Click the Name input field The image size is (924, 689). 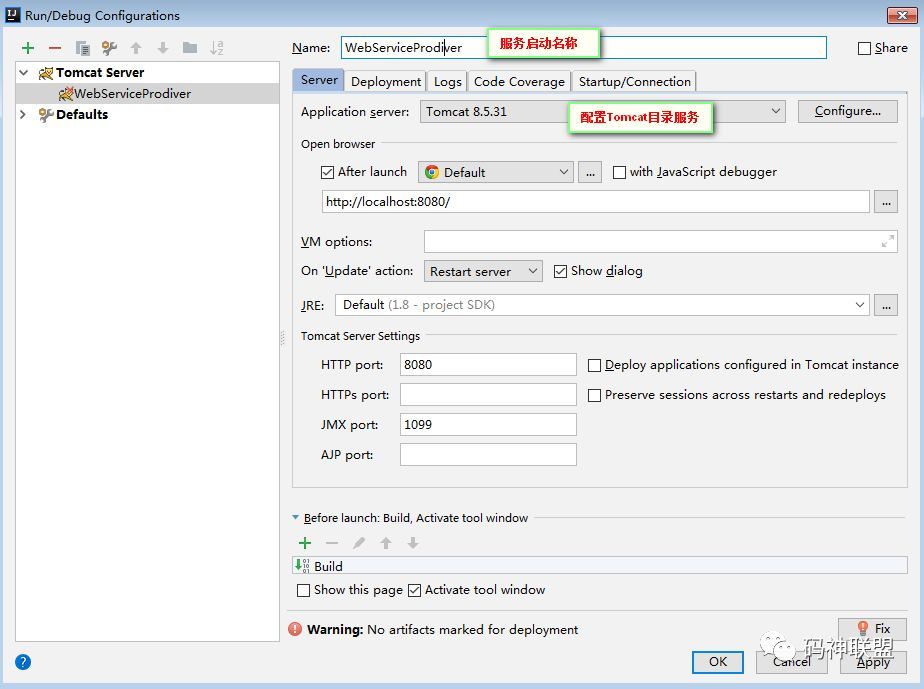[x=583, y=47]
